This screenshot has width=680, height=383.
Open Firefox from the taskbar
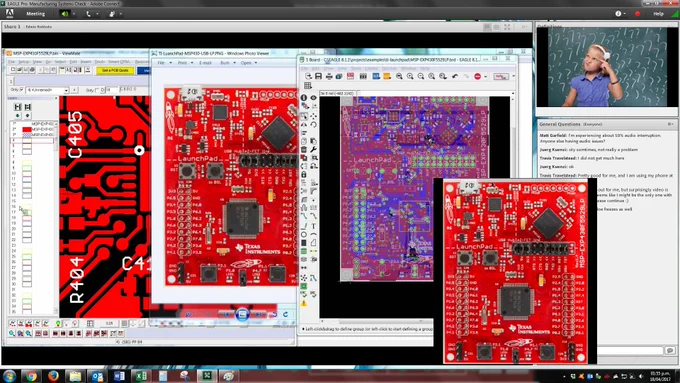pos(53,376)
